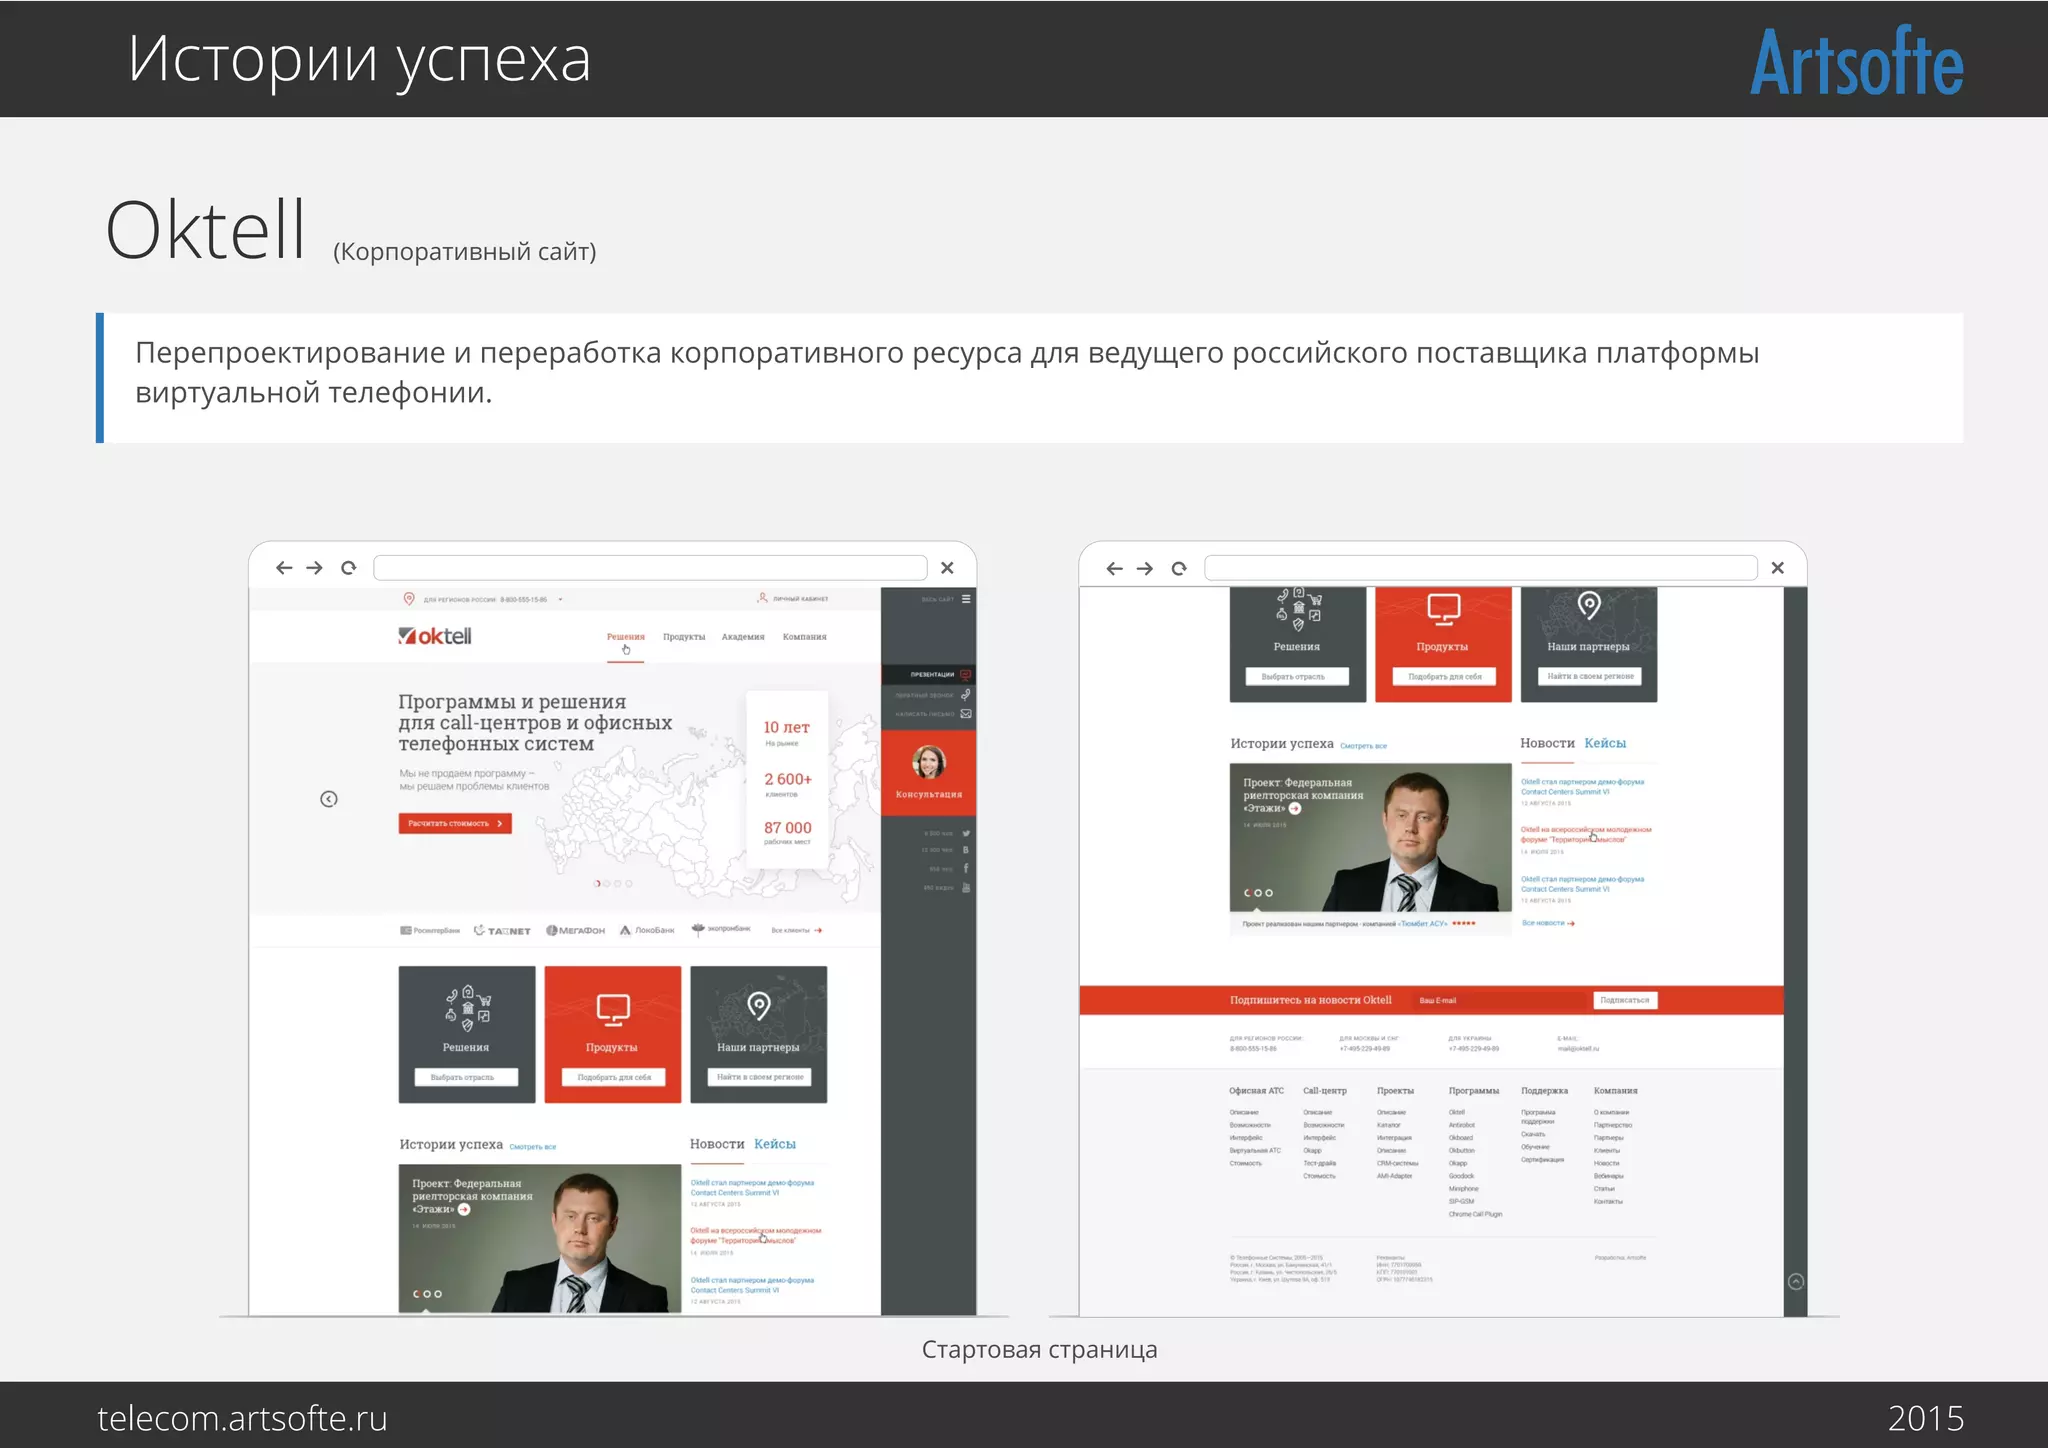Click the red location pin in top bar
The width and height of the screenshot is (2048, 1448).
pos(408,599)
